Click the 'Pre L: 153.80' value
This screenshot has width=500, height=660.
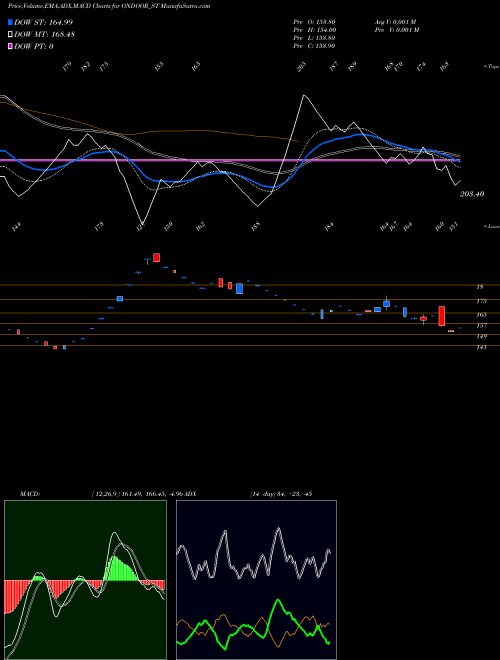pyautogui.click(x=314, y=37)
